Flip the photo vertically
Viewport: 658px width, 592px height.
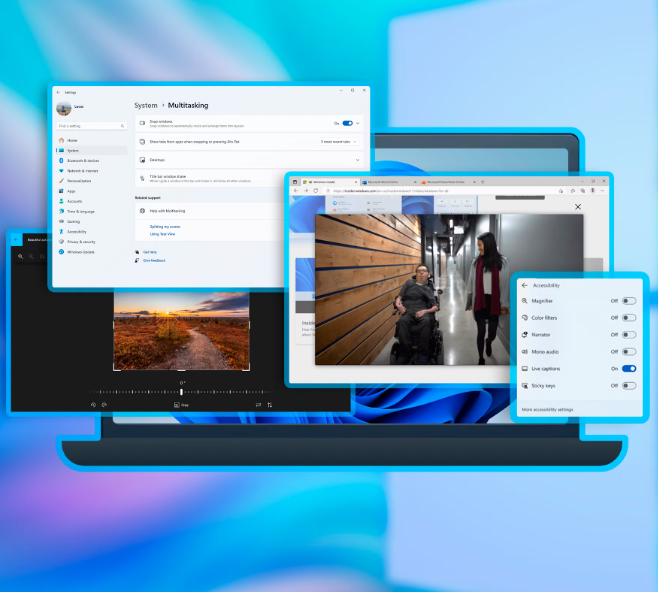point(269,405)
